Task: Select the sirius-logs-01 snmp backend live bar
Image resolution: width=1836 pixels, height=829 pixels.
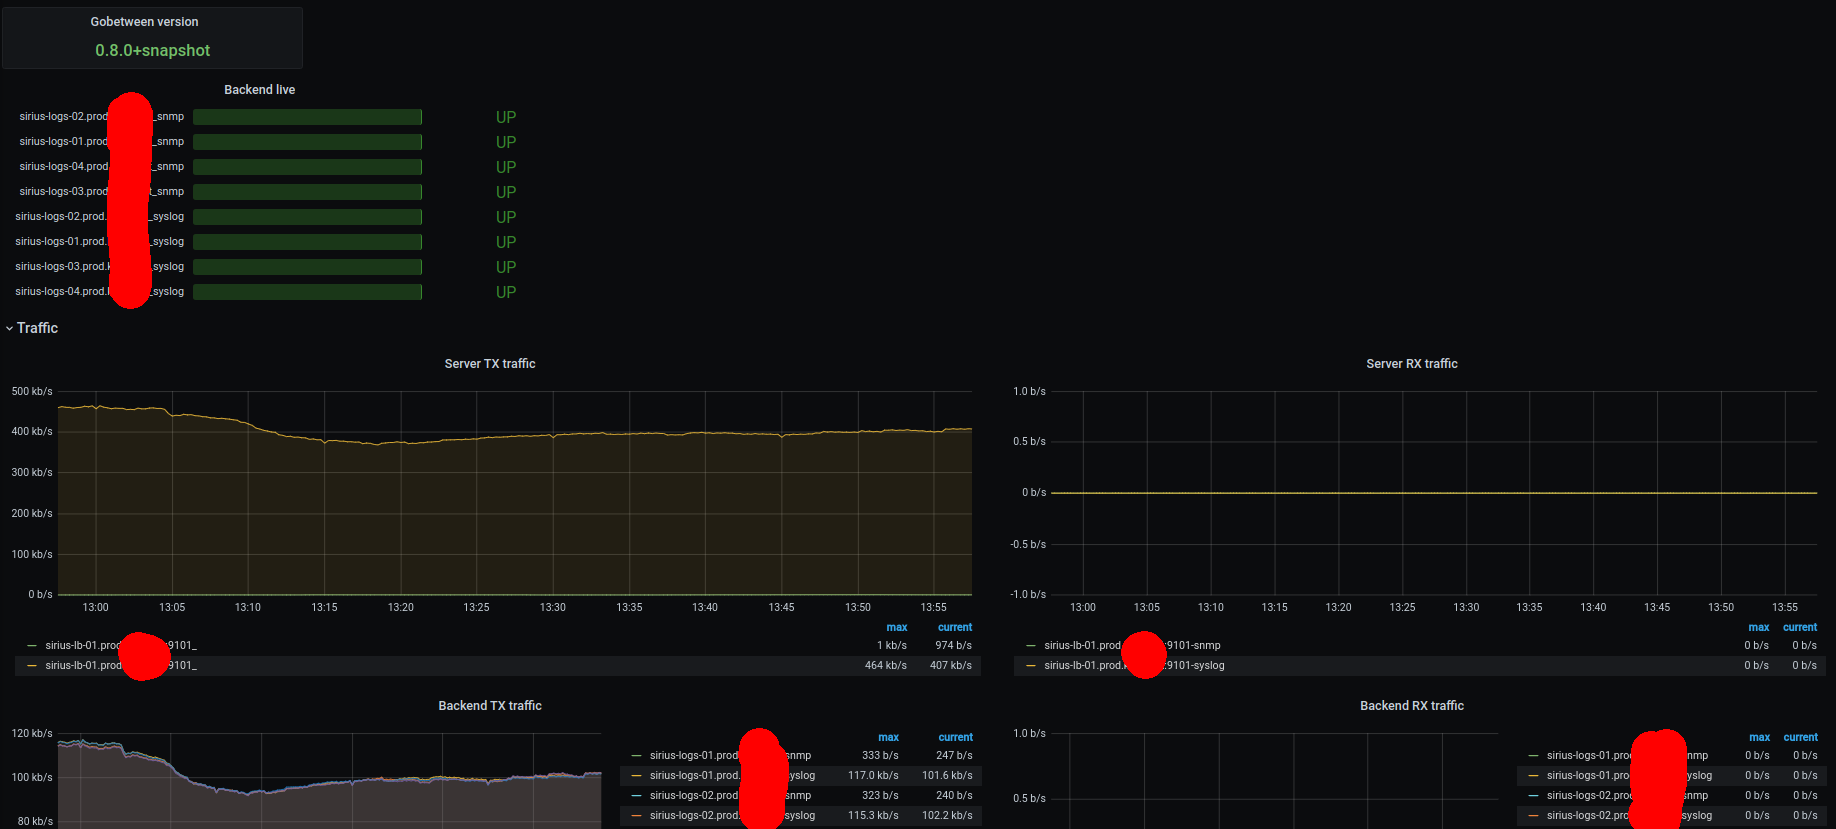Action: click(307, 142)
